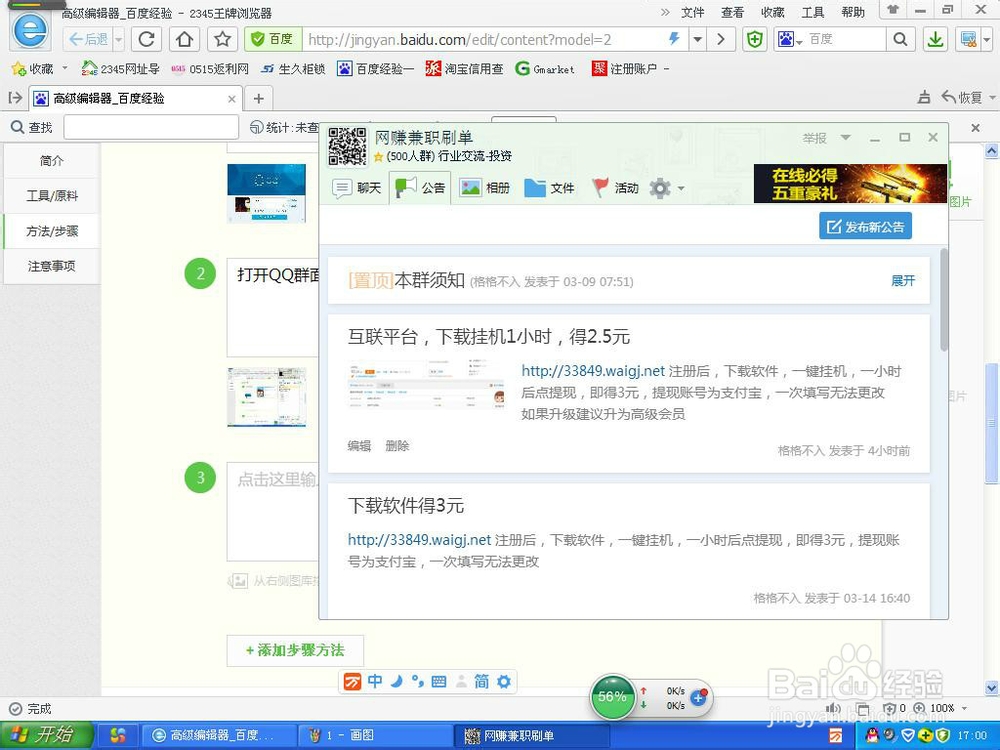Screen dimensions: 1000x750
Task: Switch to the 画图 taskbar window
Action: coord(376,736)
